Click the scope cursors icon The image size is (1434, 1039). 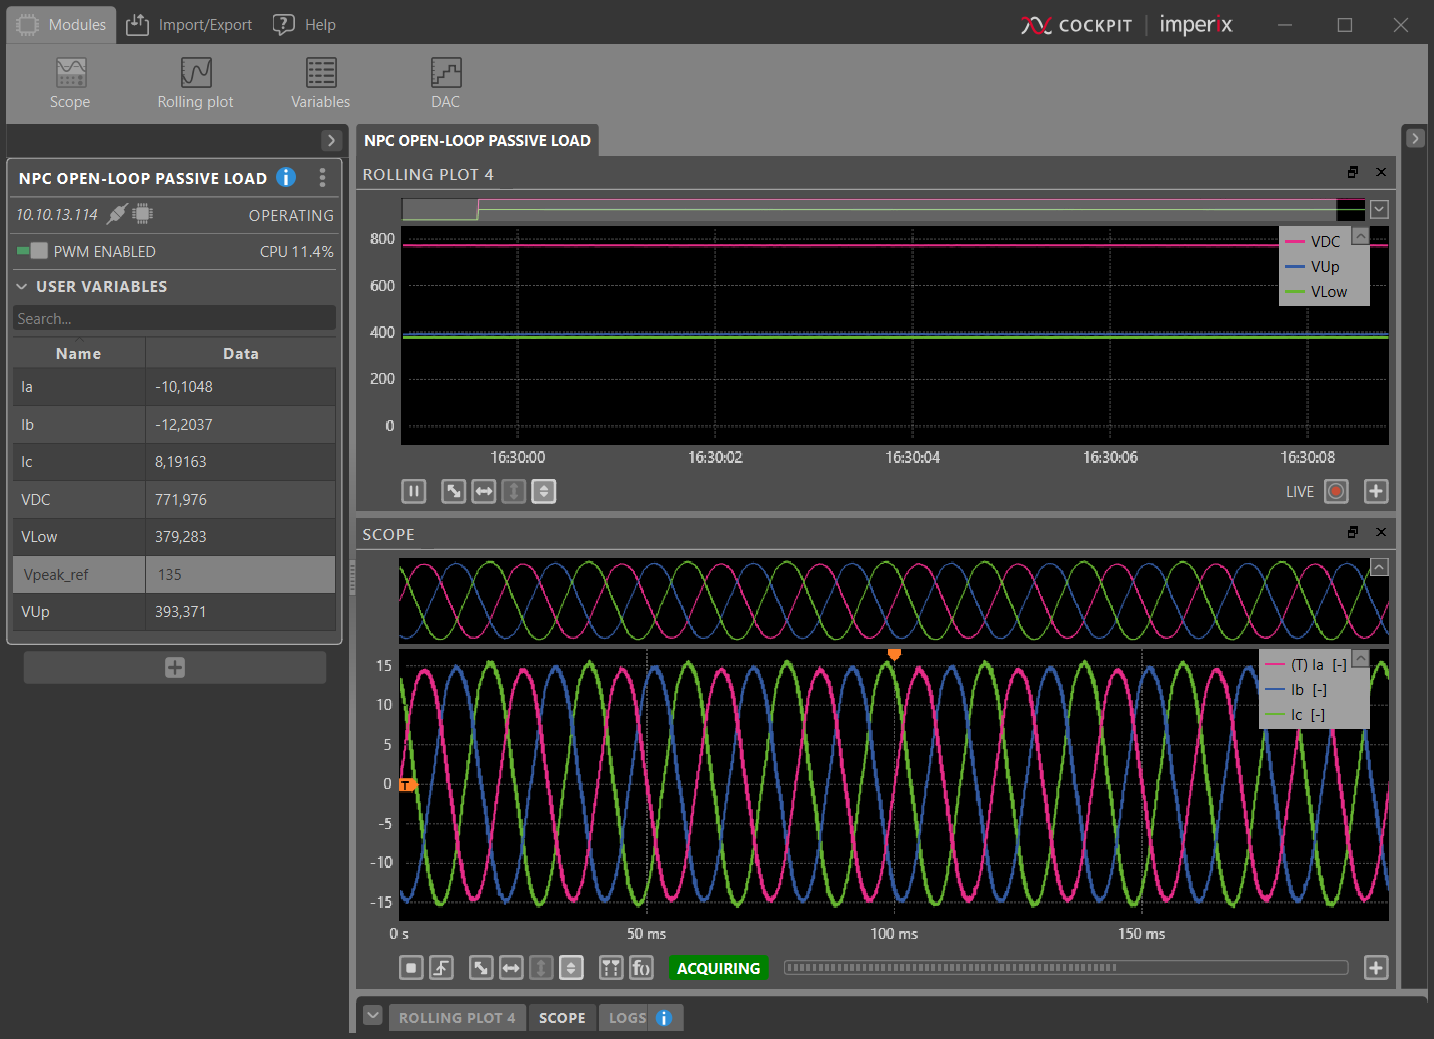point(611,968)
